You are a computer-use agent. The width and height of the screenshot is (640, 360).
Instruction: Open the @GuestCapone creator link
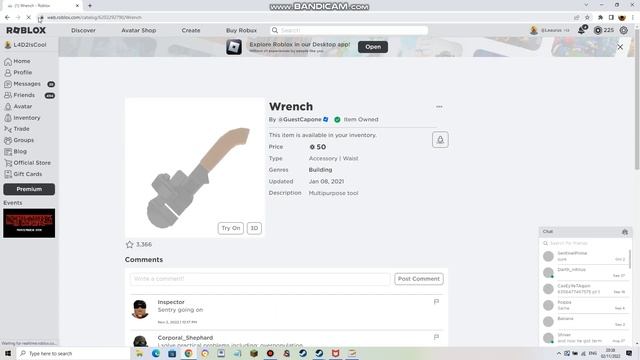[x=300, y=120]
